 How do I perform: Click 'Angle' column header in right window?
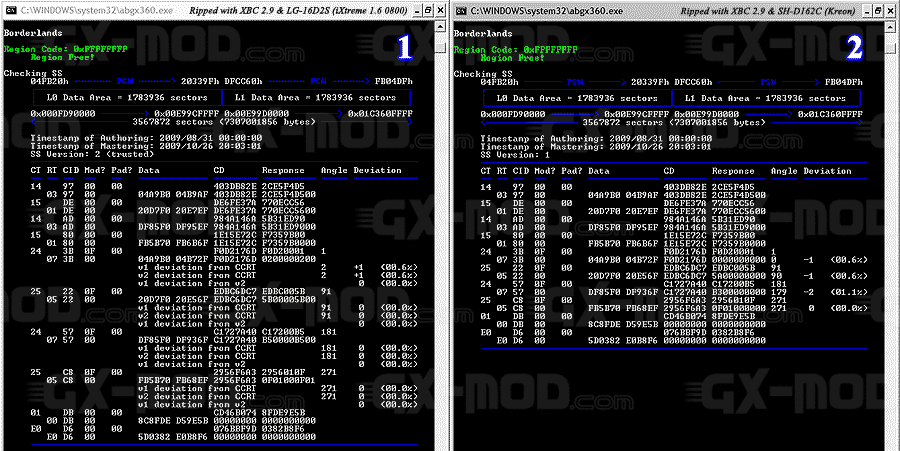784,171
